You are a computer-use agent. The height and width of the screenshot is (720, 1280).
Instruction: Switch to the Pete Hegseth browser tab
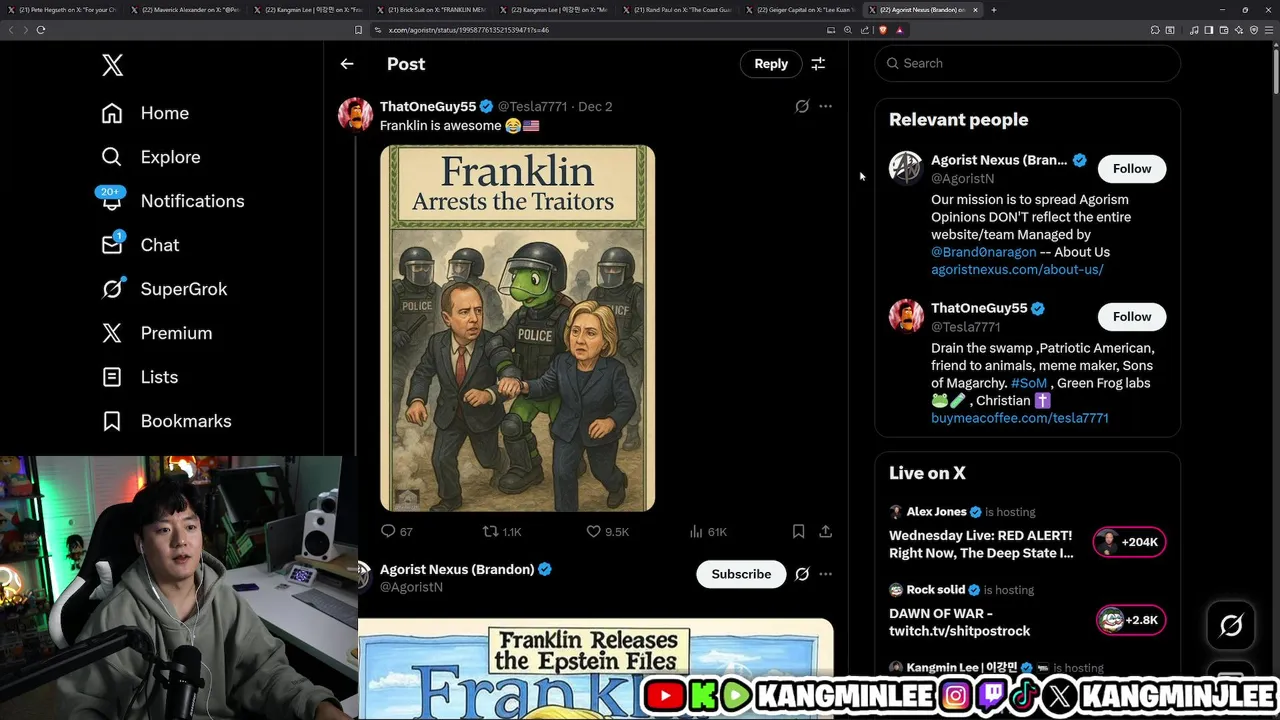tap(62, 10)
